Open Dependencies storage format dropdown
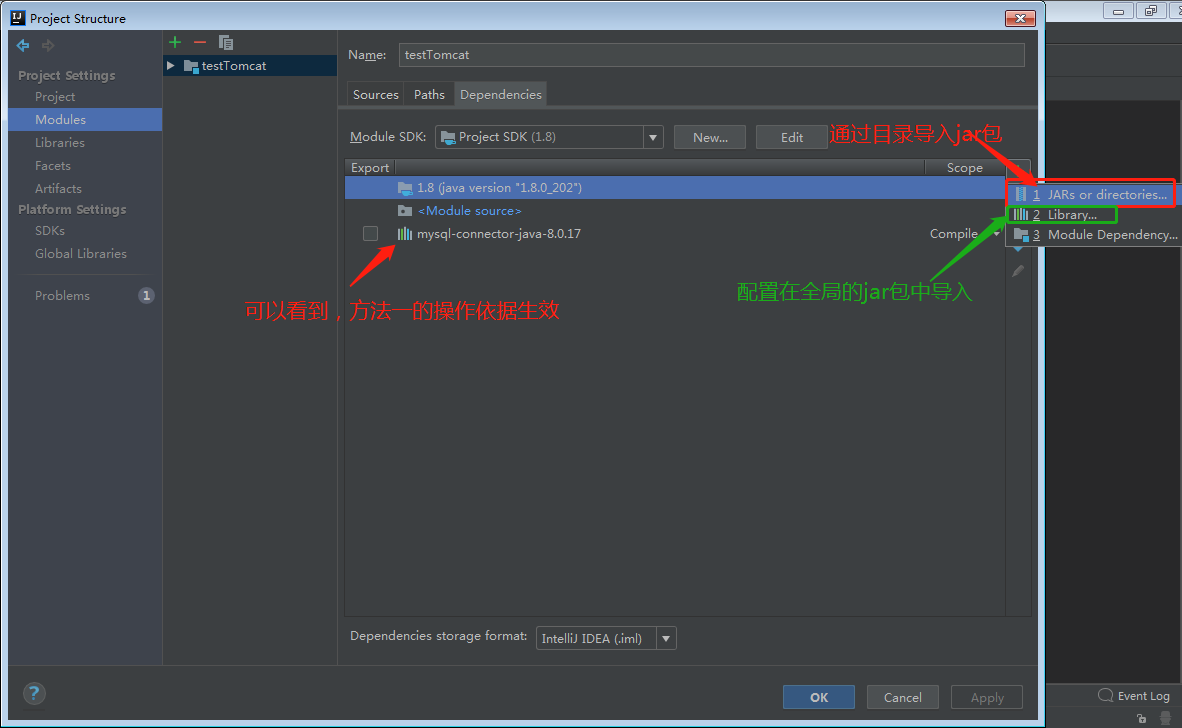 (x=666, y=638)
